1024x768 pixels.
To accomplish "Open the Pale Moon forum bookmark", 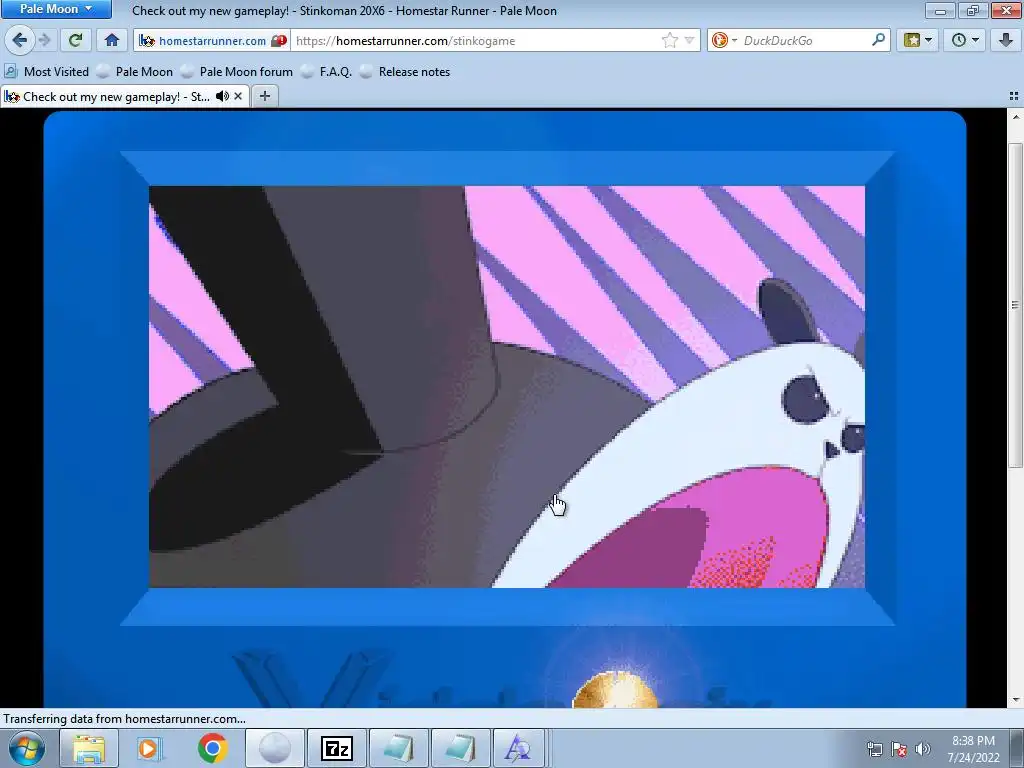I will (237, 72).
